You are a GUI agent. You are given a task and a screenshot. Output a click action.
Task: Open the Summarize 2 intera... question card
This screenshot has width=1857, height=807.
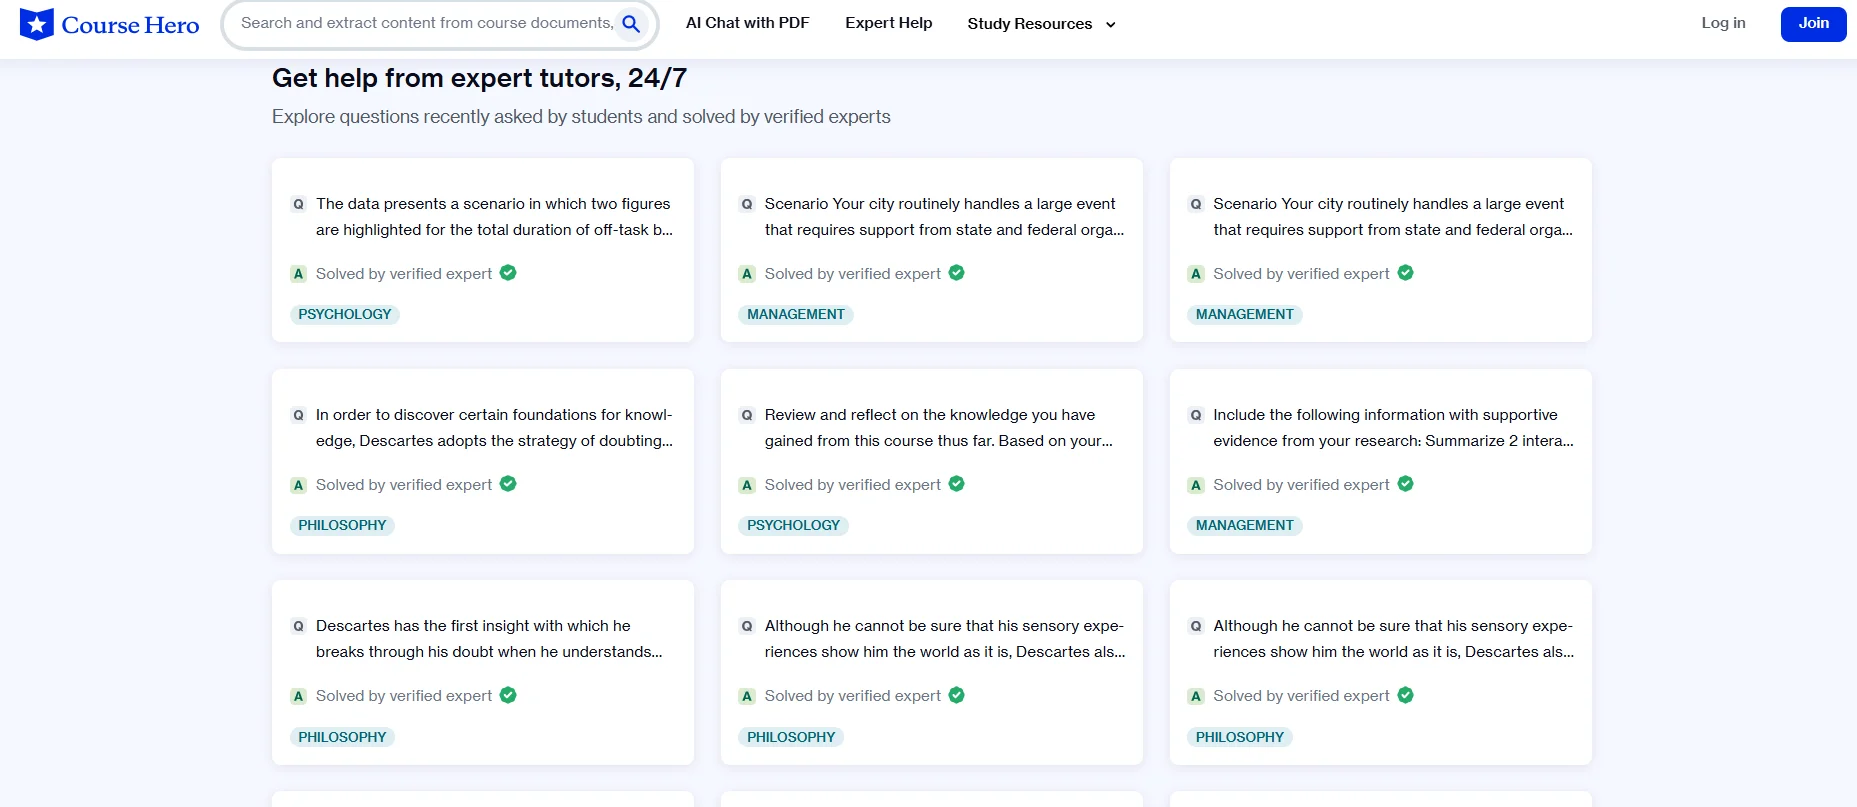pyautogui.click(x=1392, y=428)
